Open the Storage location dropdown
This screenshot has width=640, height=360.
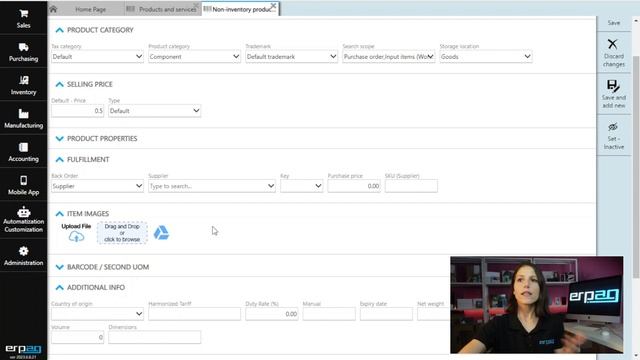coord(486,57)
